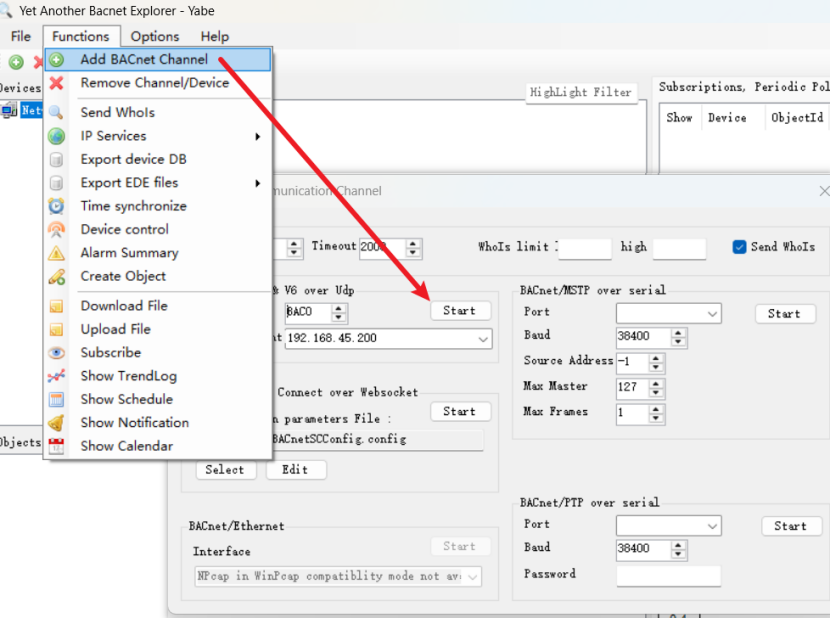Click the Add BACnet Channel green plus icon
Screen dimensions: 830x618
[x=57, y=60]
